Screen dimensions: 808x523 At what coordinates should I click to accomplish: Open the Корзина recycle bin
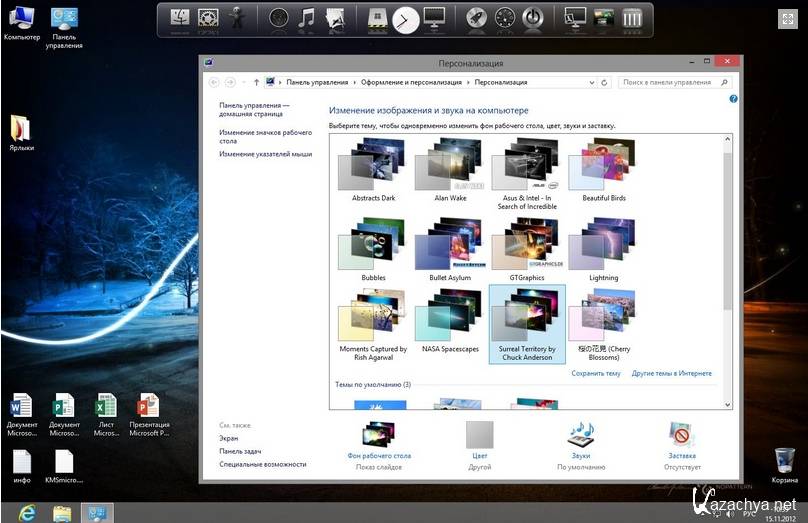point(785,460)
